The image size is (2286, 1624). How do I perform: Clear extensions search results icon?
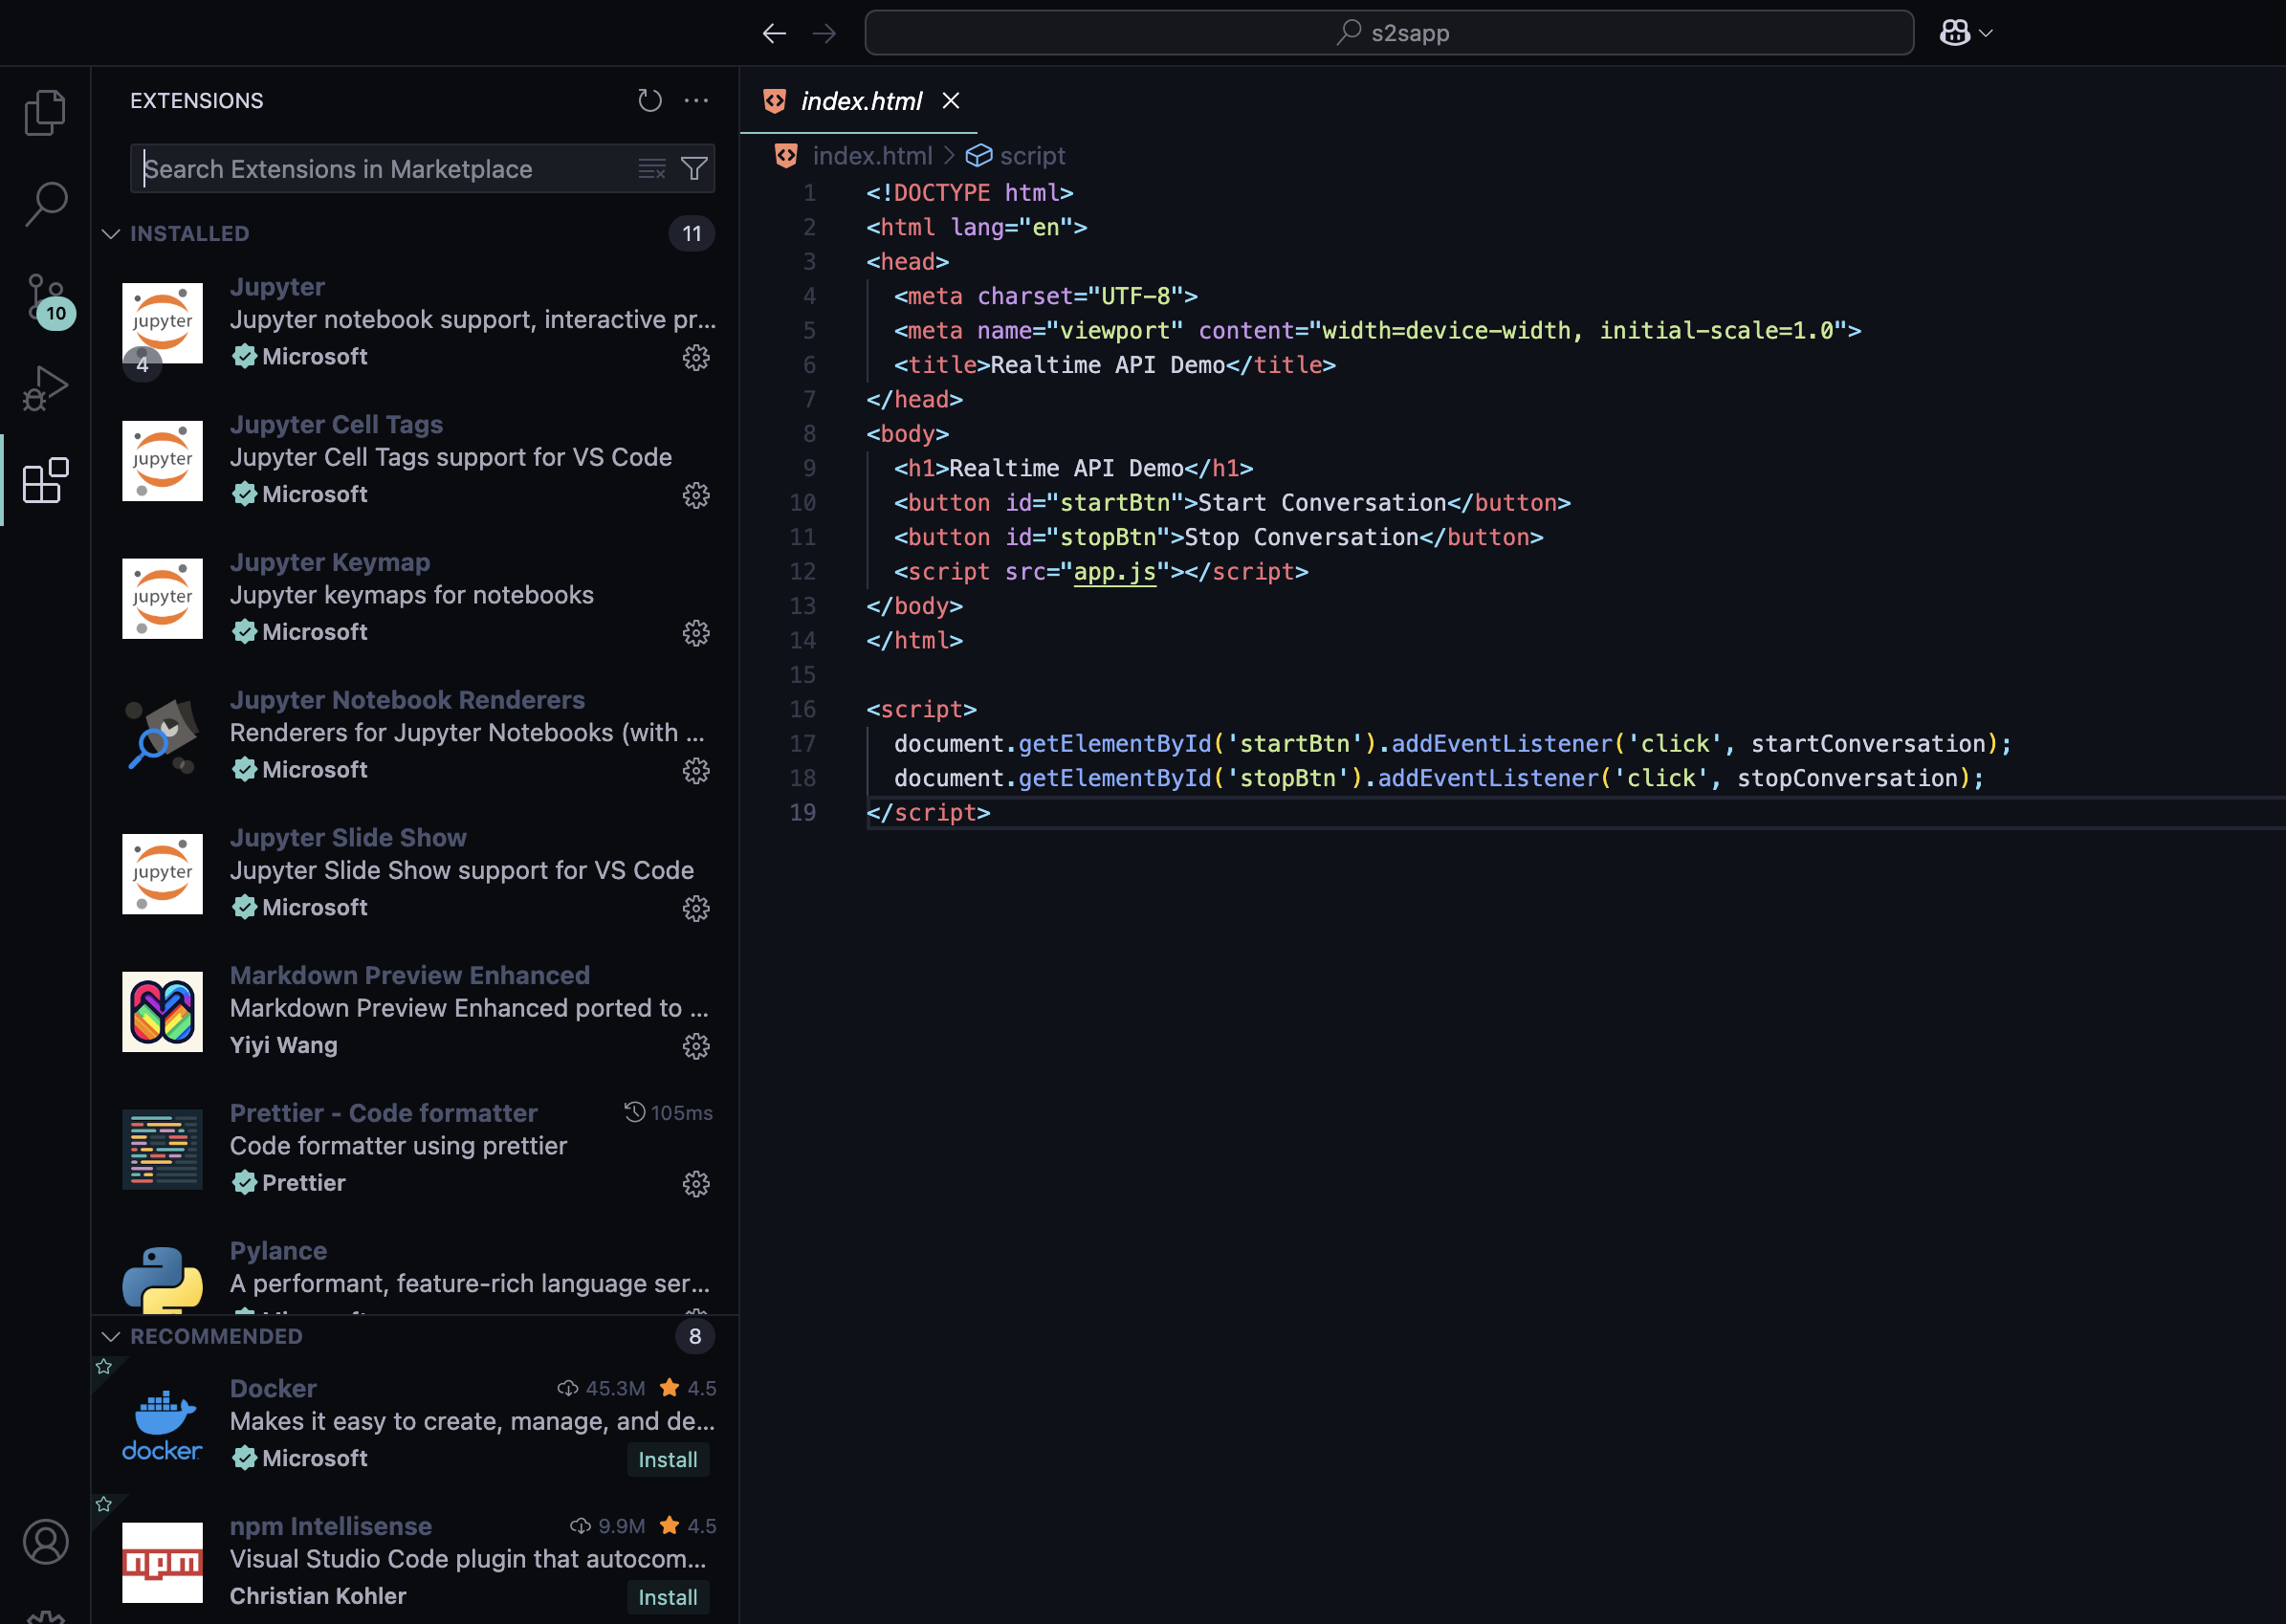(652, 169)
